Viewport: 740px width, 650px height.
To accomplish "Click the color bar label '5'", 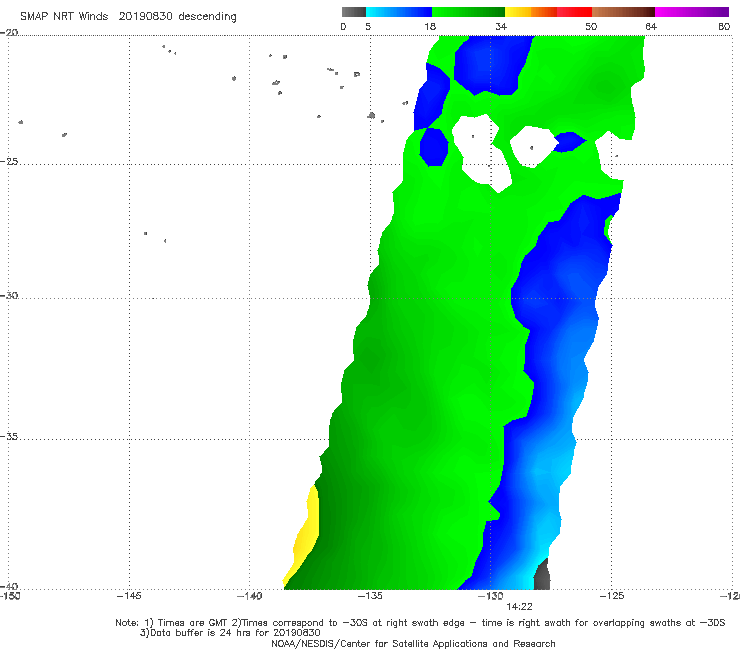I will click(x=368, y=26).
